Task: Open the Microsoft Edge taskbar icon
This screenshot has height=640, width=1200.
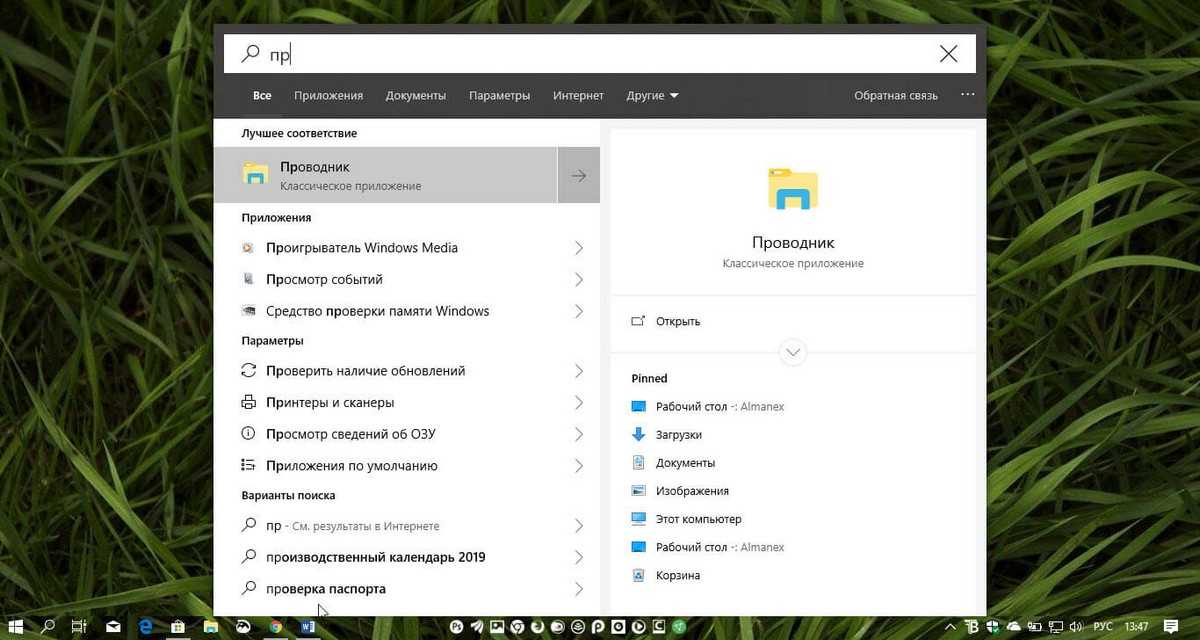Action: [146, 627]
